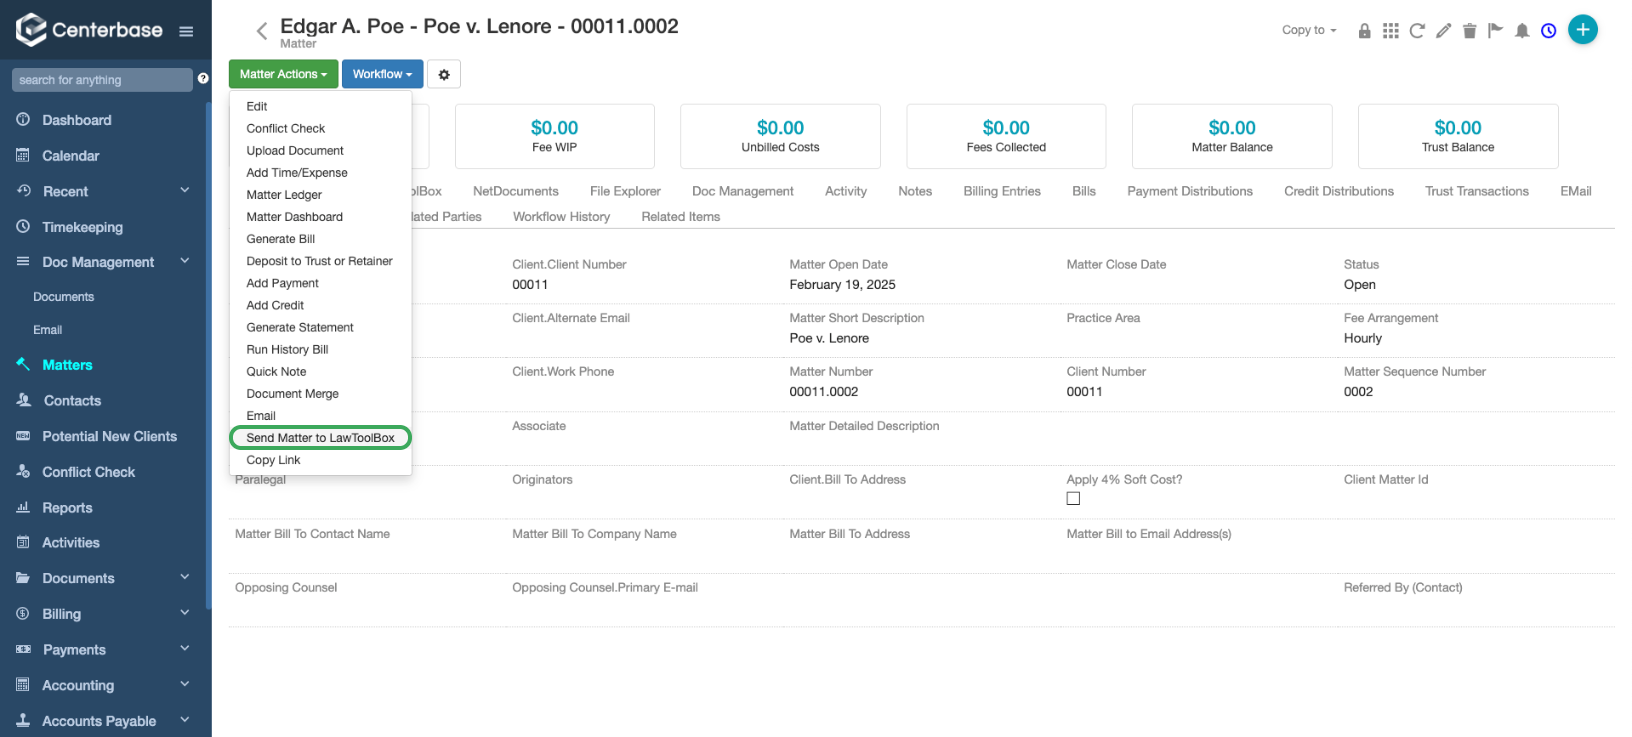
Task: Open the Trust Transactions tab
Action: pos(1477,191)
